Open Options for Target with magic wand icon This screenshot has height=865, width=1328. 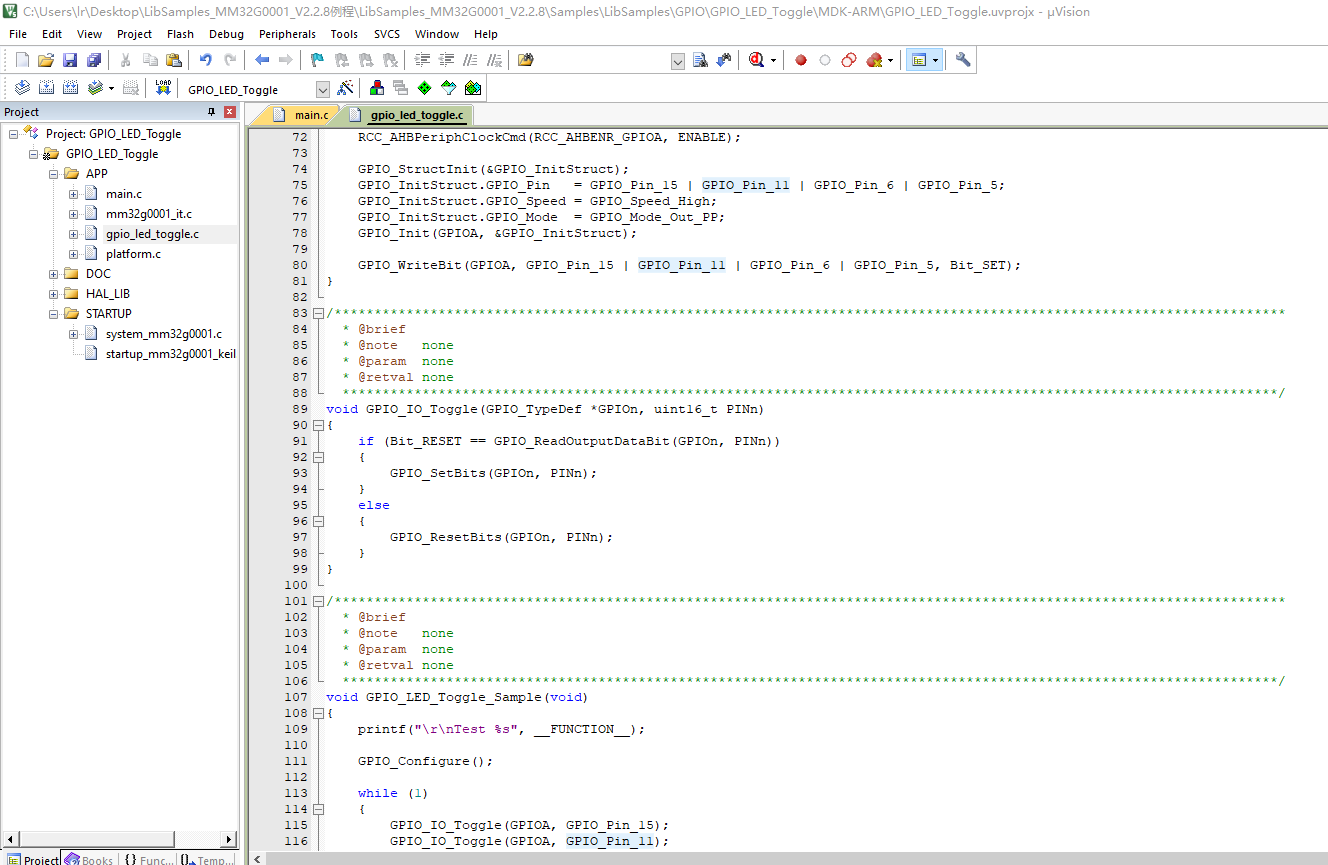tap(345, 88)
